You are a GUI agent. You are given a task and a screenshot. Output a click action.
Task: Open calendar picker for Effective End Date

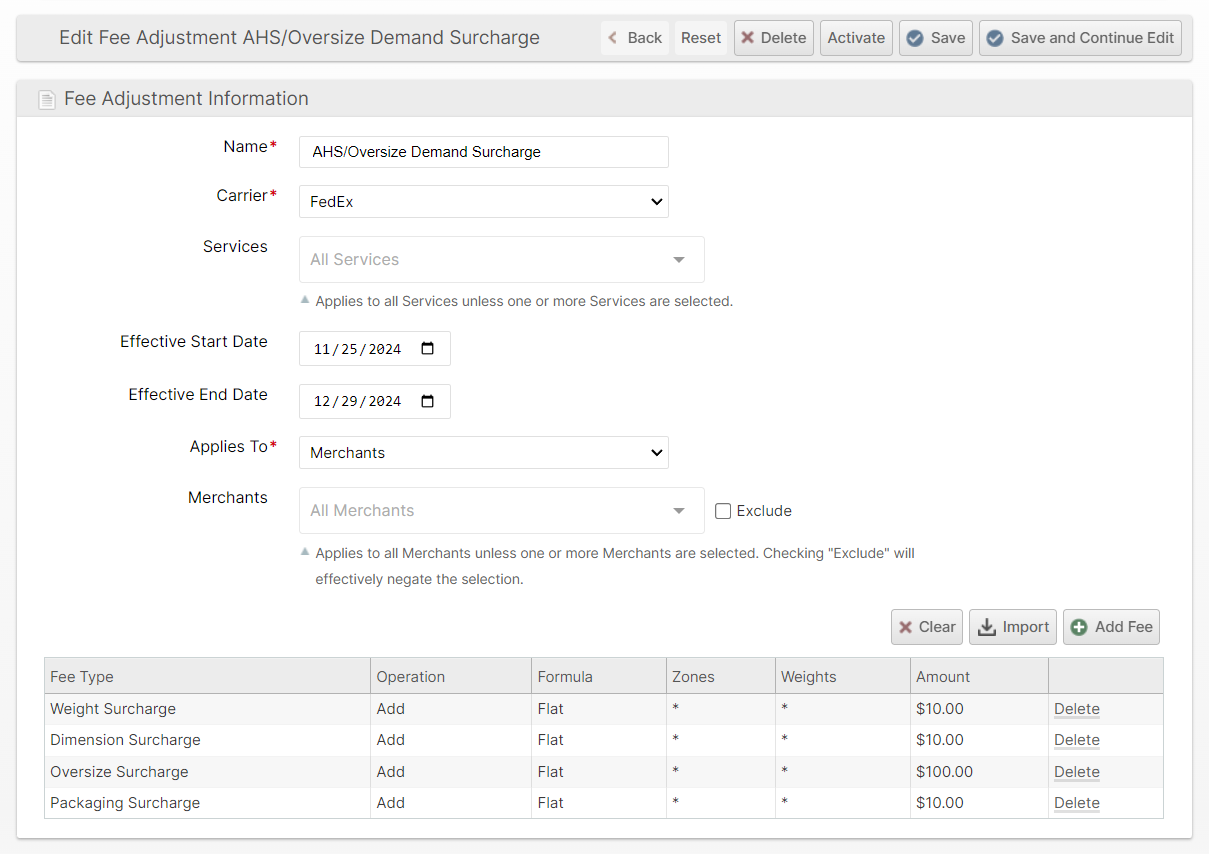pos(428,401)
